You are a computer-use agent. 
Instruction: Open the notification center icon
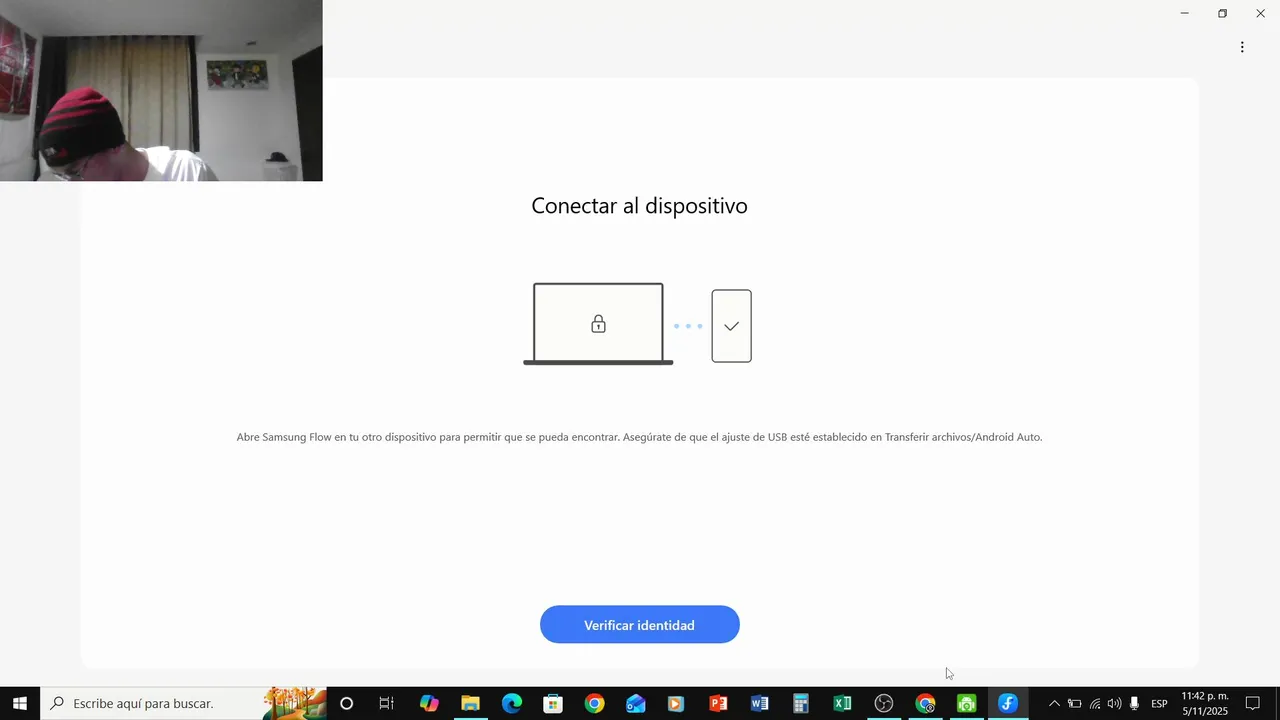(x=1253, y=704)
